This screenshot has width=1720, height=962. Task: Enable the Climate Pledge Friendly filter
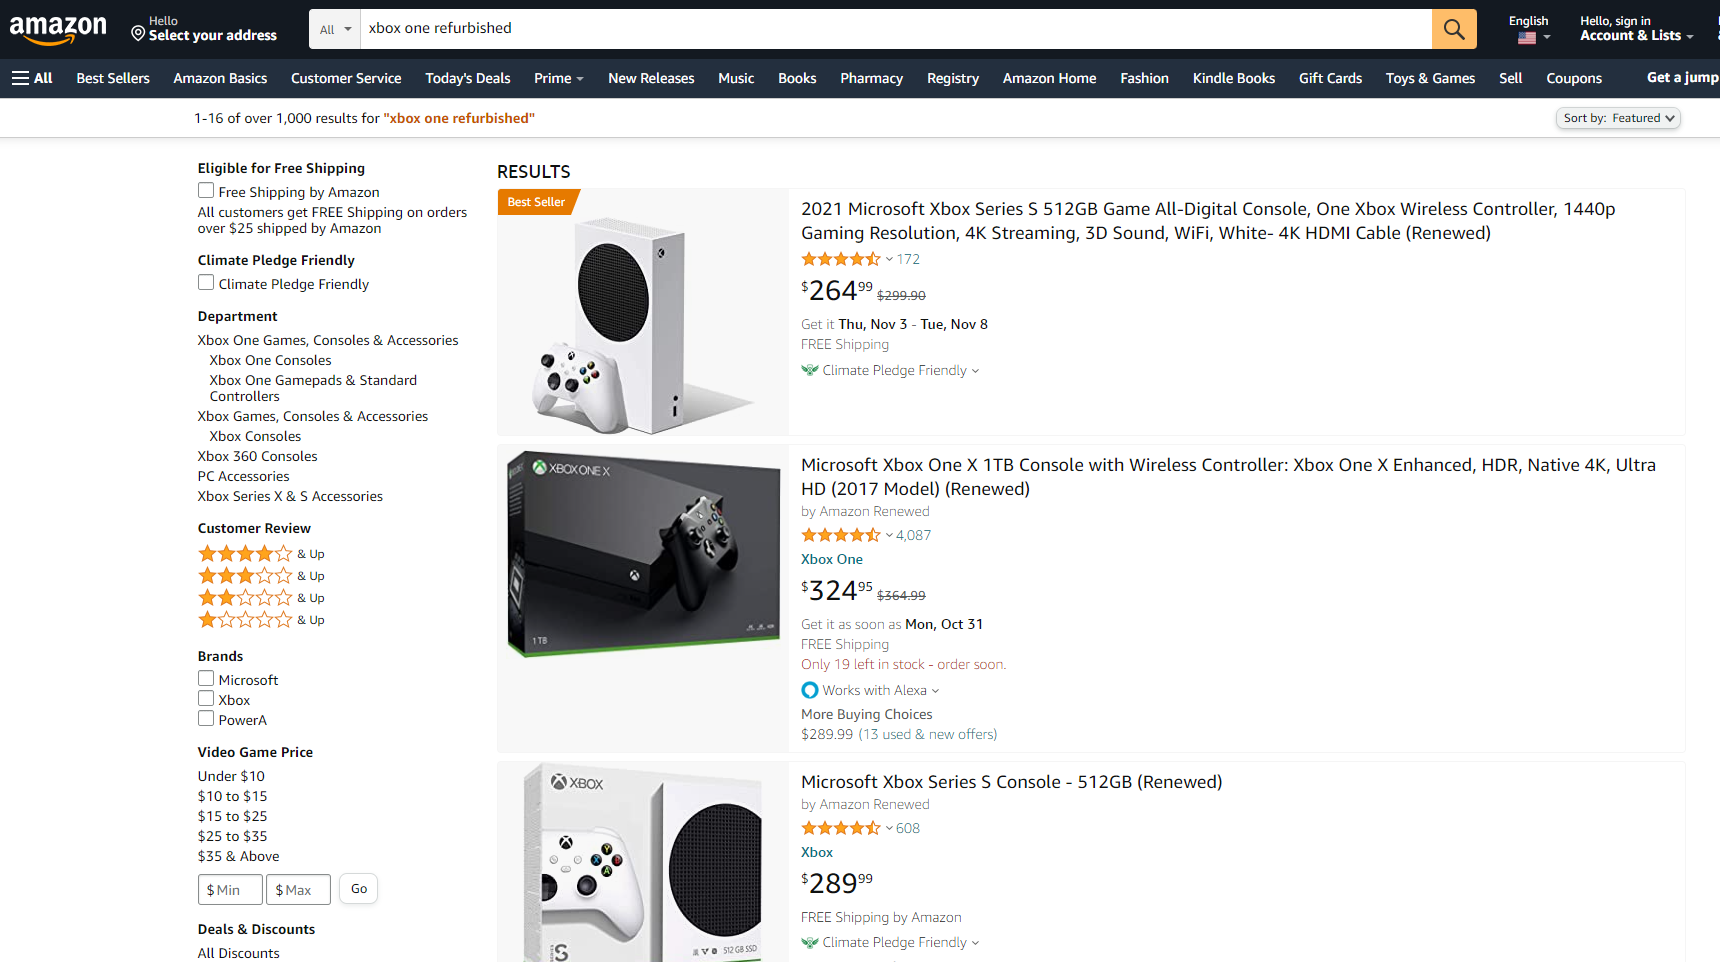(x=205, y=282)
